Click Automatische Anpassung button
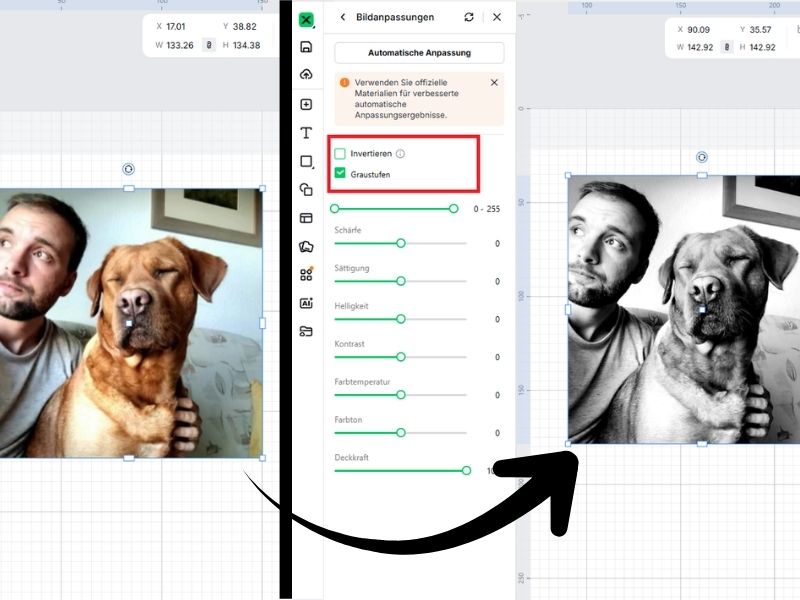 coord(419,53)
